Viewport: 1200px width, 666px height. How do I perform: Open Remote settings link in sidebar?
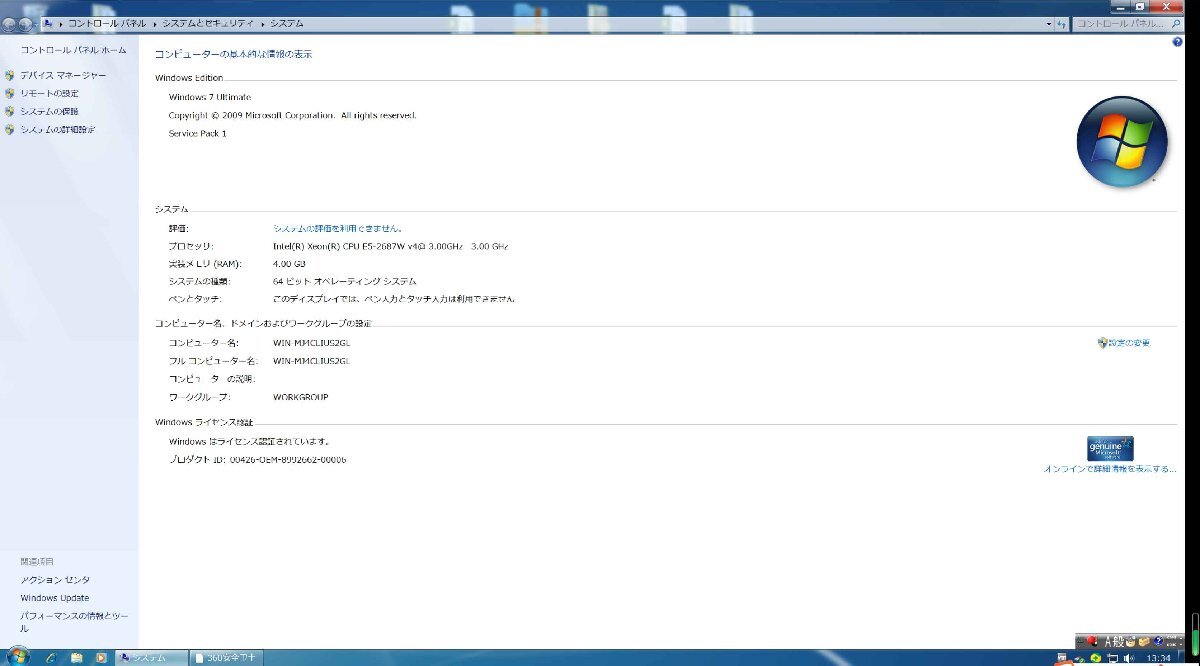(49, 93)
